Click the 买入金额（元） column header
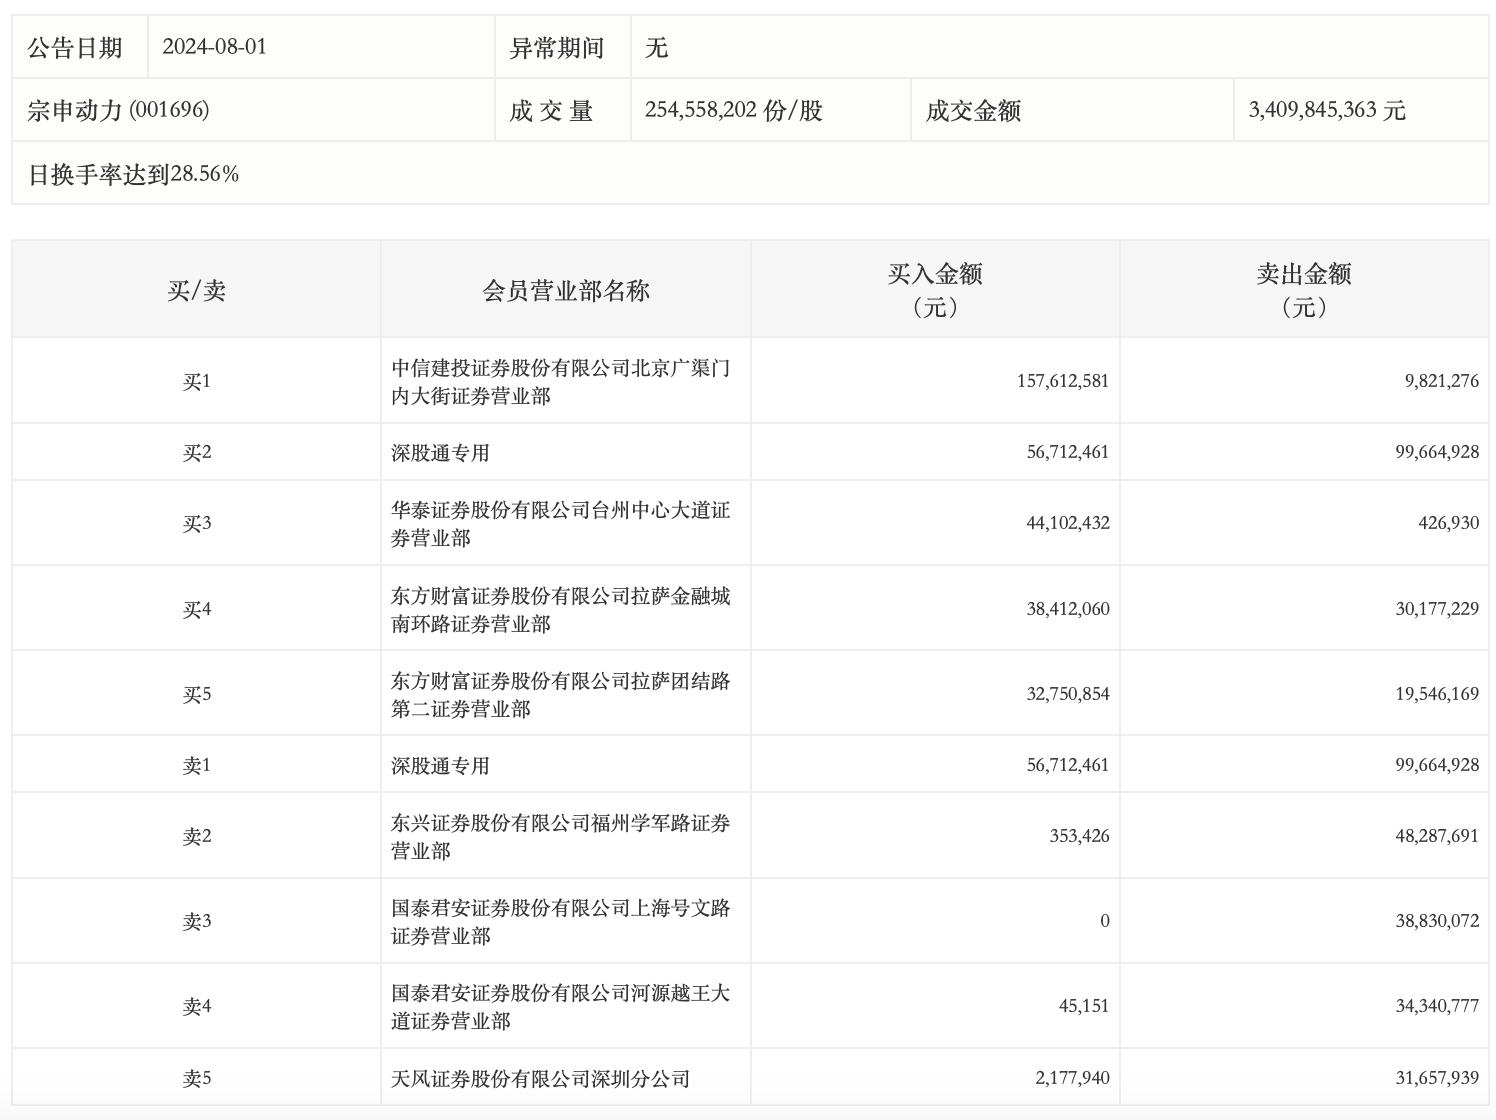 934,290
